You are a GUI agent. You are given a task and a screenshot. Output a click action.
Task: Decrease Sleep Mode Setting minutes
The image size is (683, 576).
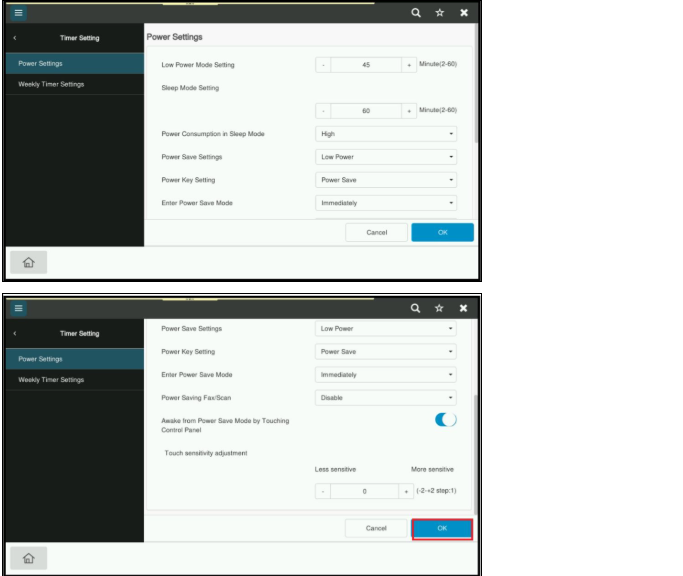pyautogui.click(x=323, y=111)
